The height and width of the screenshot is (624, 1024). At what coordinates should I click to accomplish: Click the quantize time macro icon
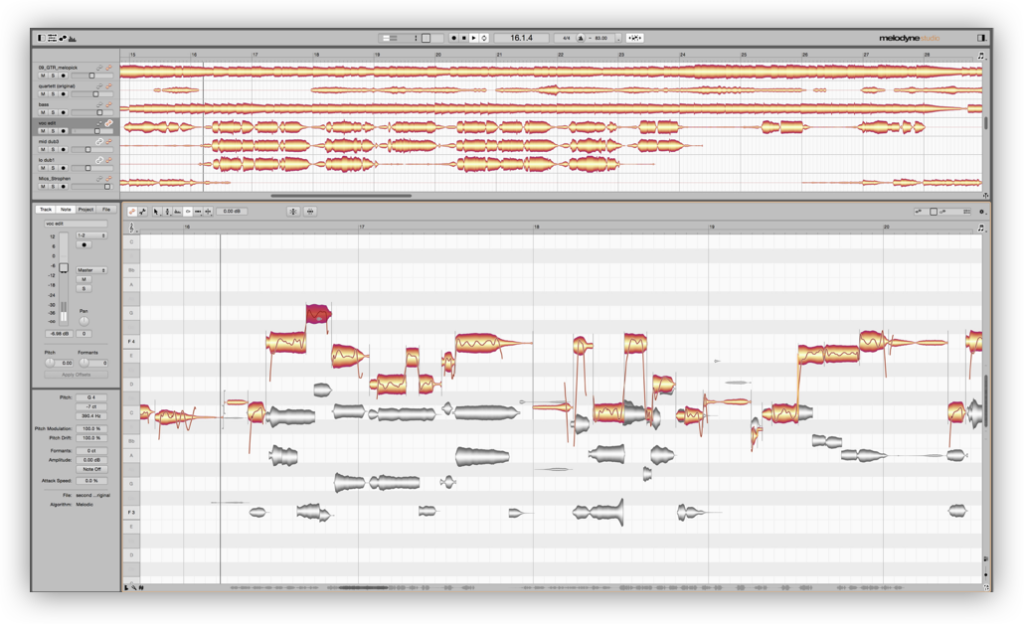click(x=310, y=211)
